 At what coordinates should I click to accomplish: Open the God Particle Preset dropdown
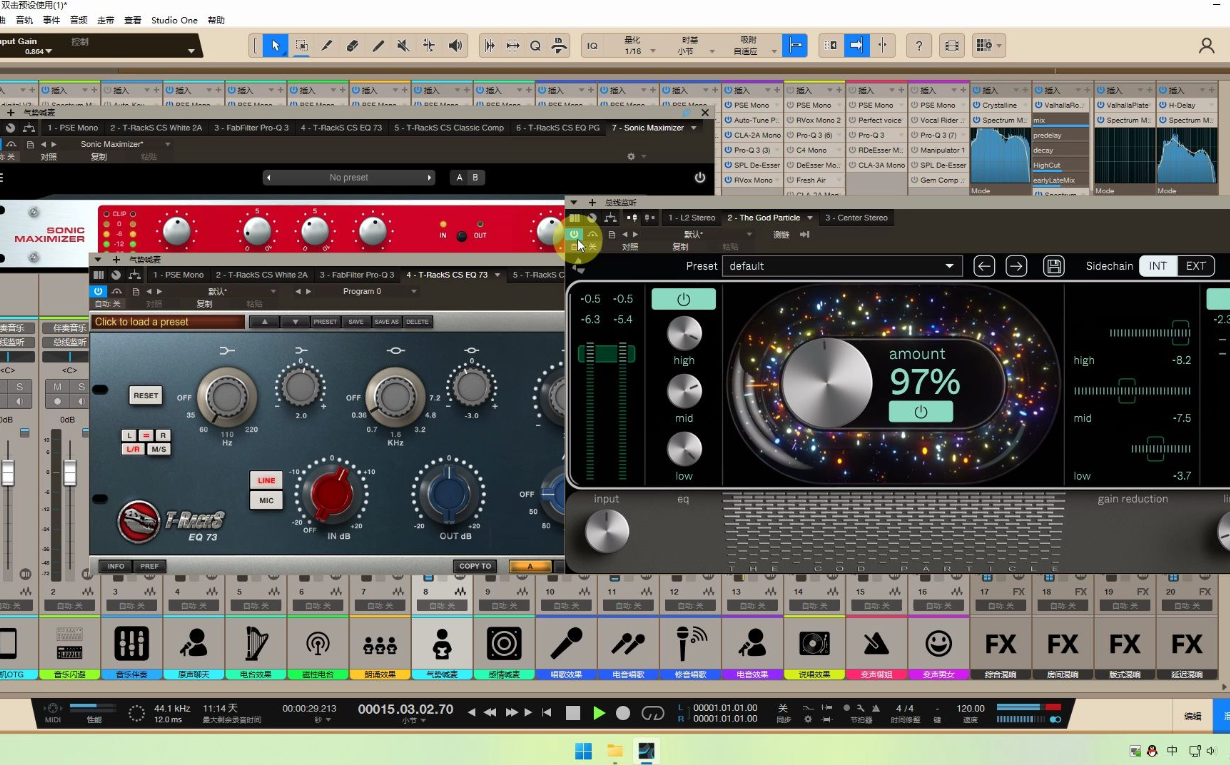[842, 266]
